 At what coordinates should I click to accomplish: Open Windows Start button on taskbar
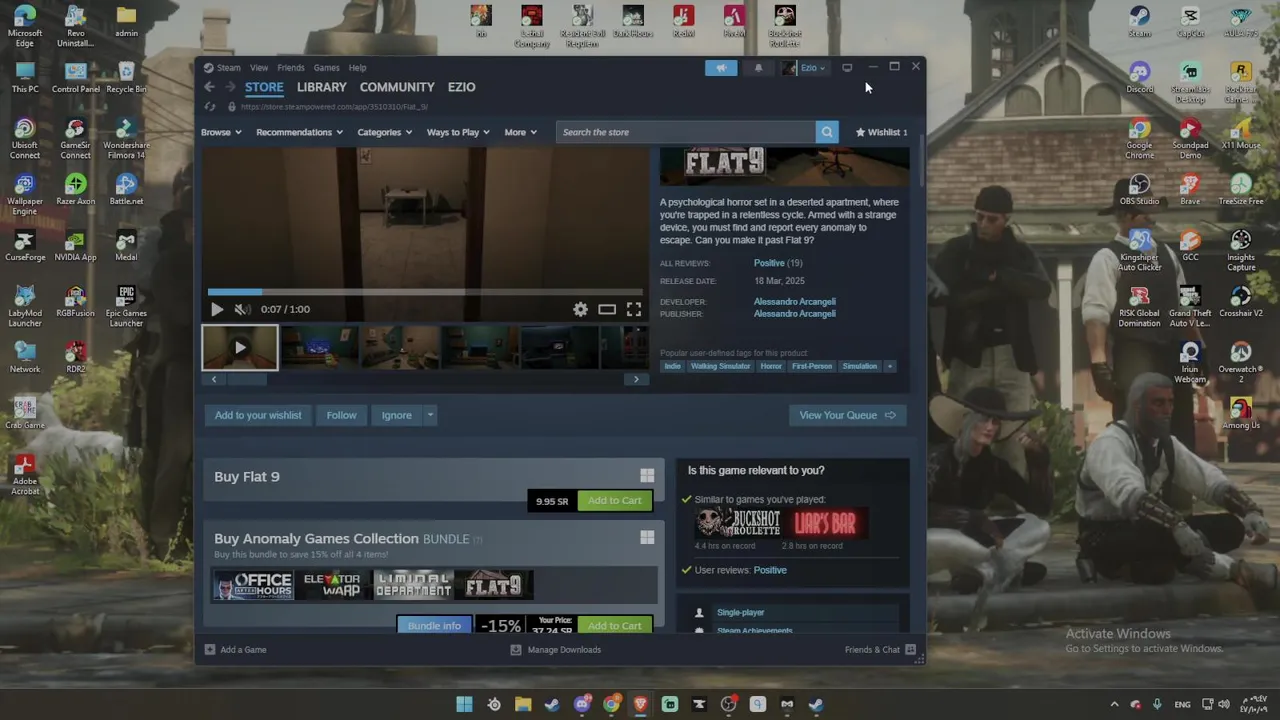click(x=464, y=704)
